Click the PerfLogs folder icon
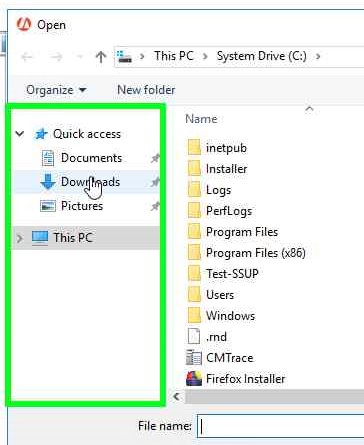Screen dimensions: 364x445 coord(194,211)
